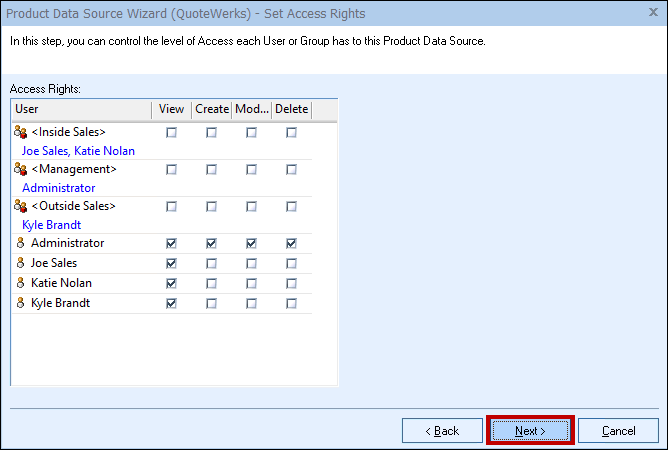Click the Administrator user icon
Viewport: 668px width, 450px height.
tap(20, 243)
